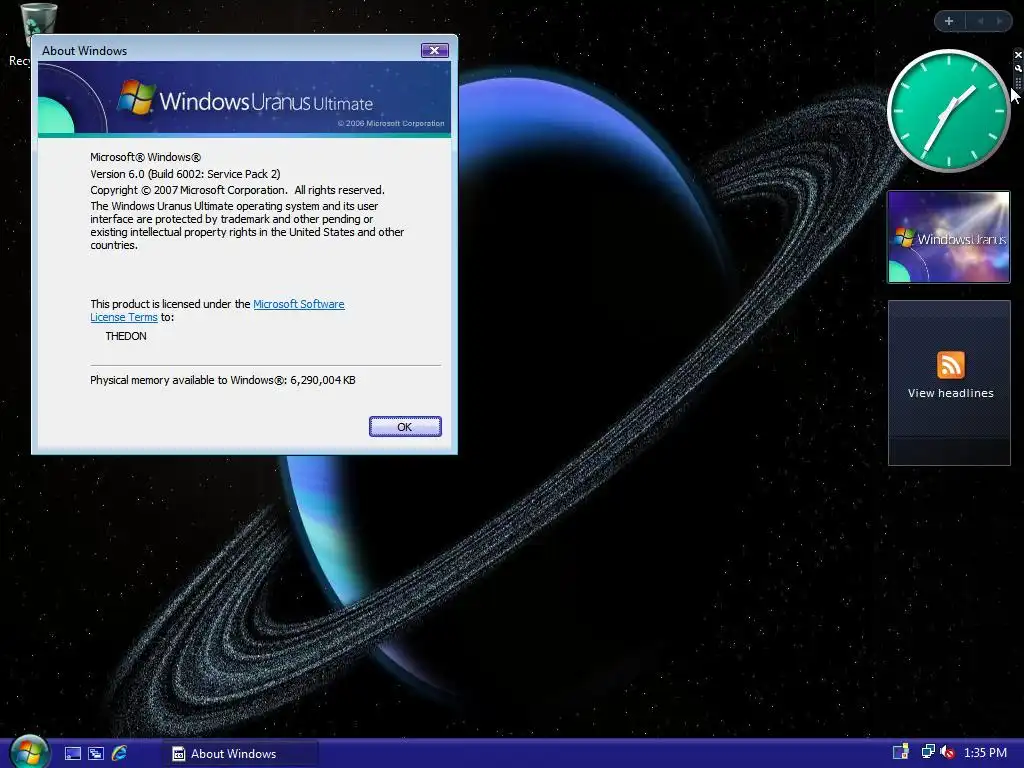Close the clock gadget

tap(1017, 55)
